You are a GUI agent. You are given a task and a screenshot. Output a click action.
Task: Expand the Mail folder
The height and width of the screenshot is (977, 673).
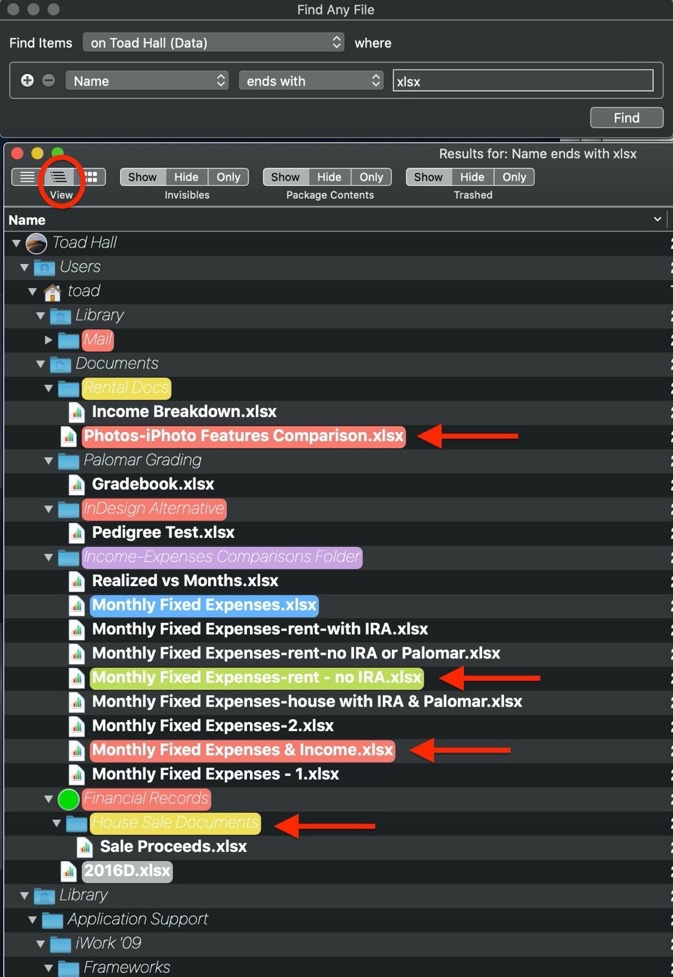(x=49, y=340)
